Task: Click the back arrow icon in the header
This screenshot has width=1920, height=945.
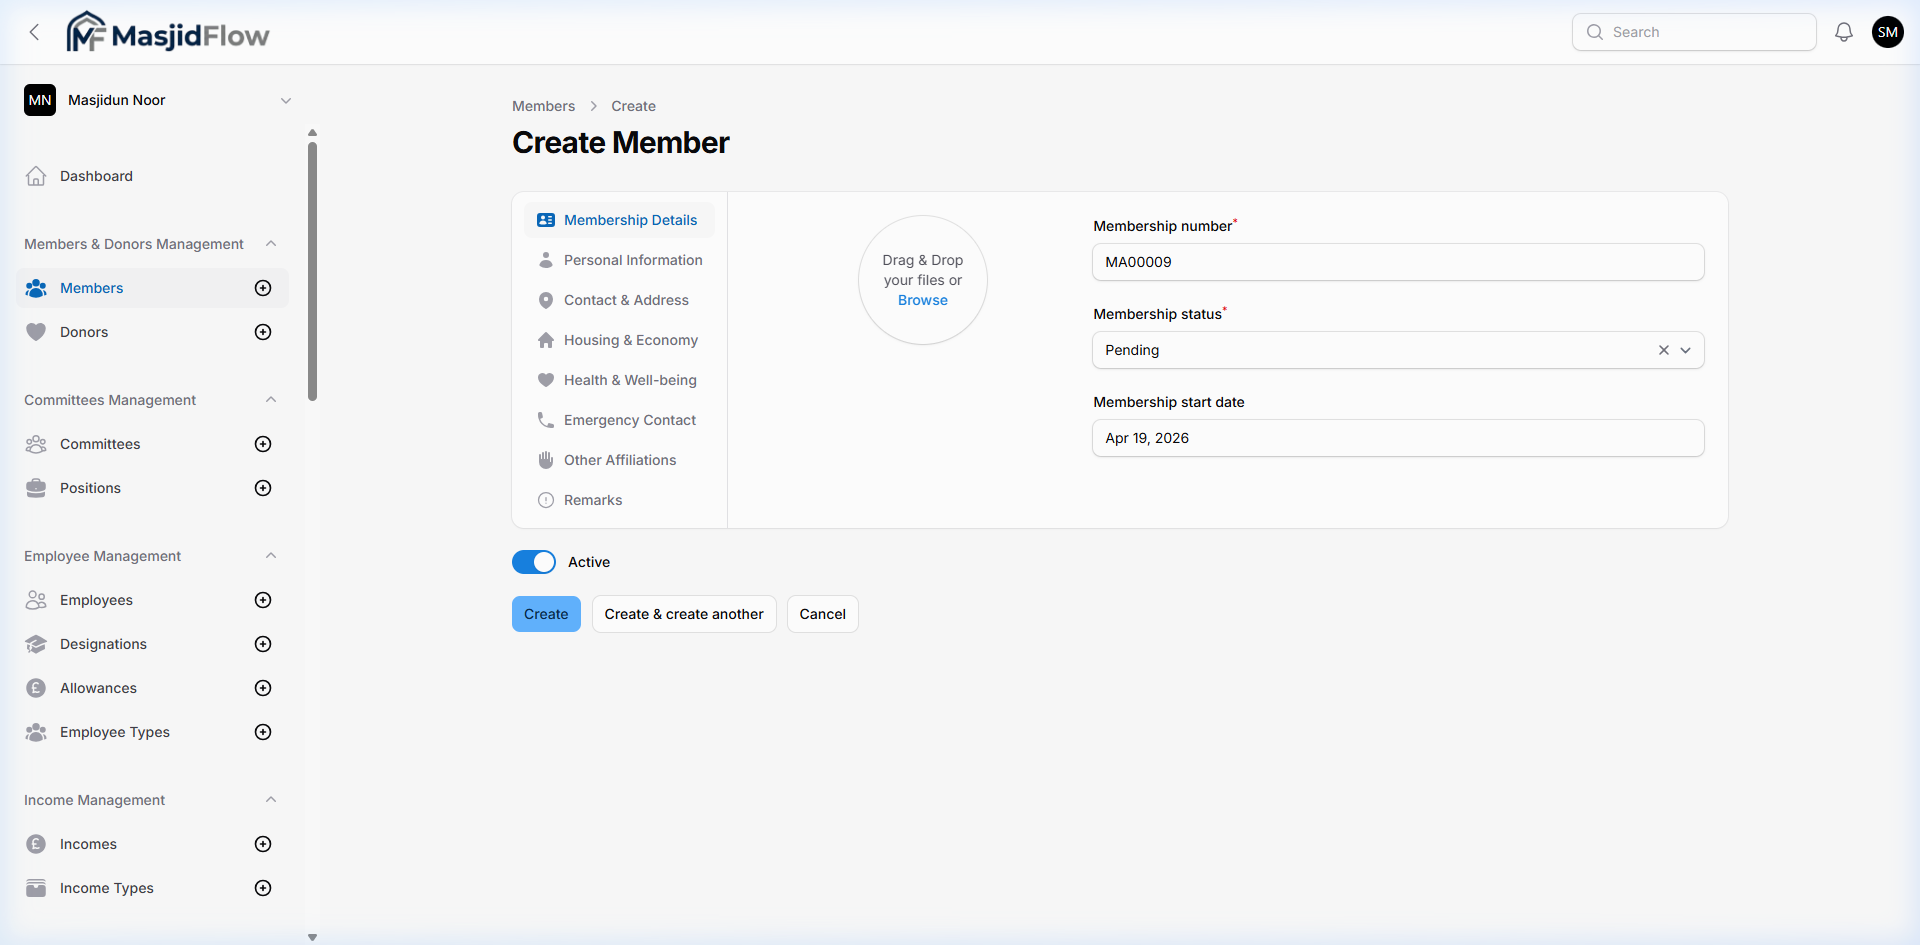Action: coord(34,31)
